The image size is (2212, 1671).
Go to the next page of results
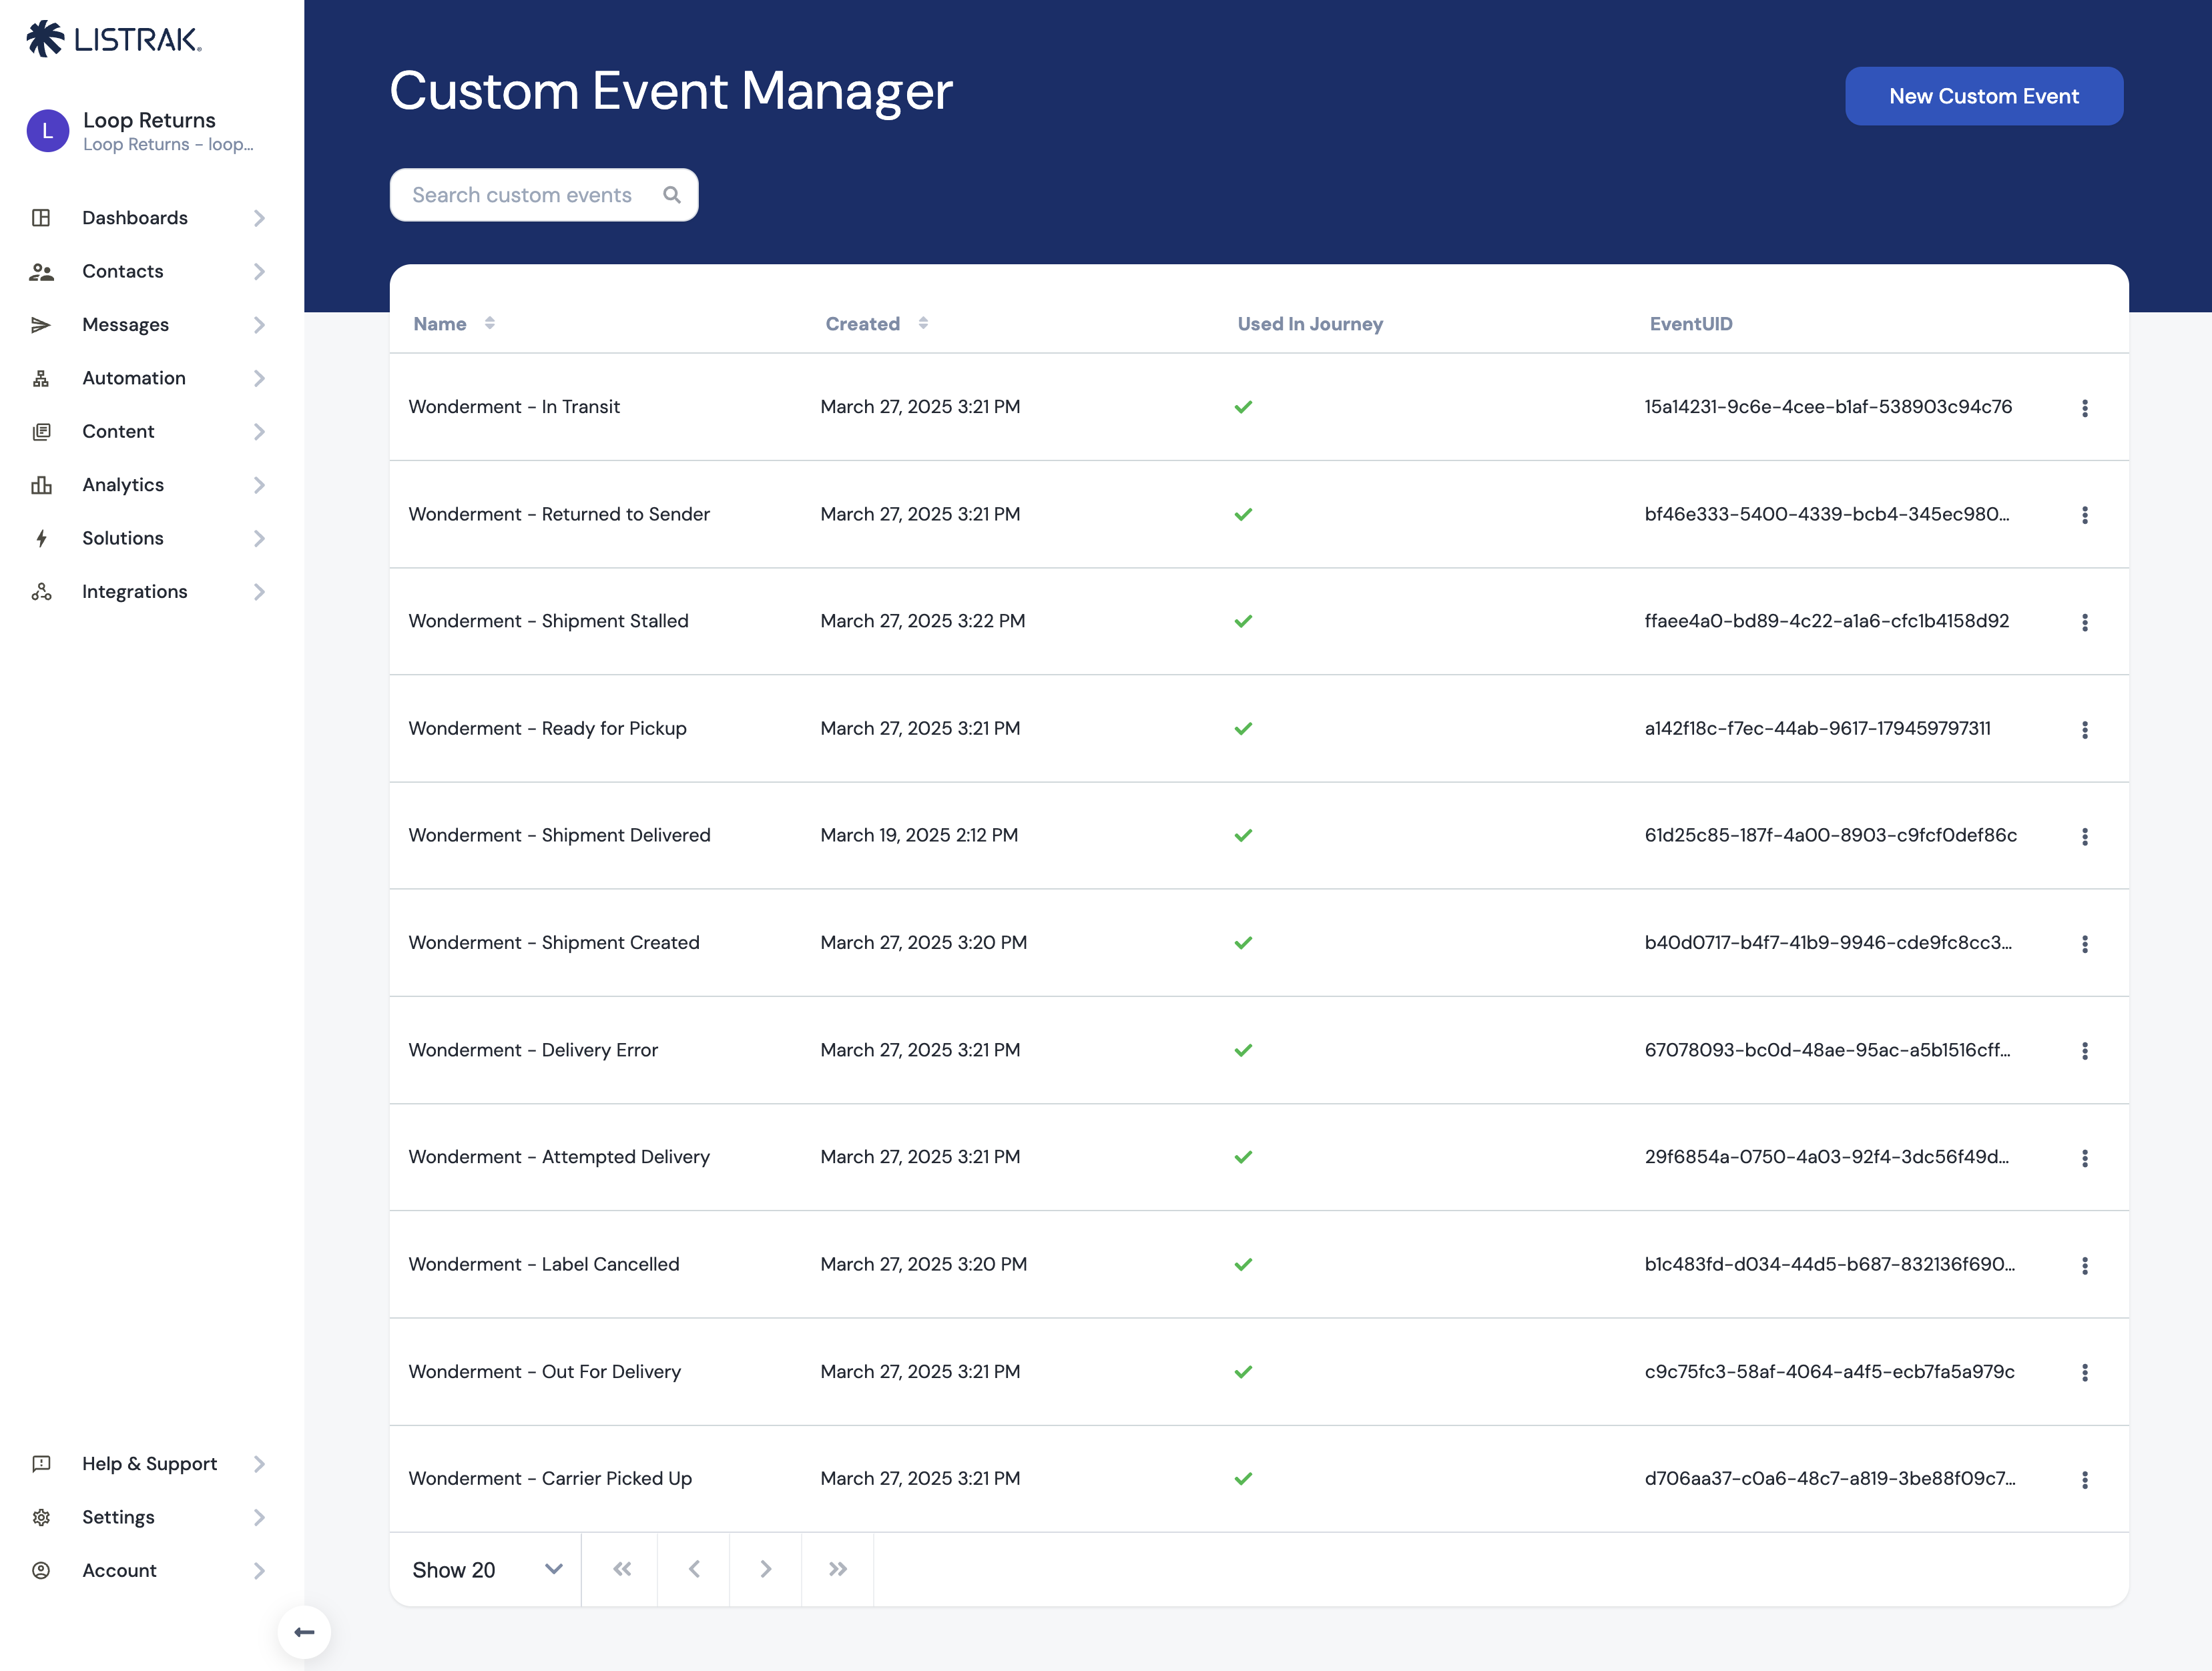(x=766, y=1569)
